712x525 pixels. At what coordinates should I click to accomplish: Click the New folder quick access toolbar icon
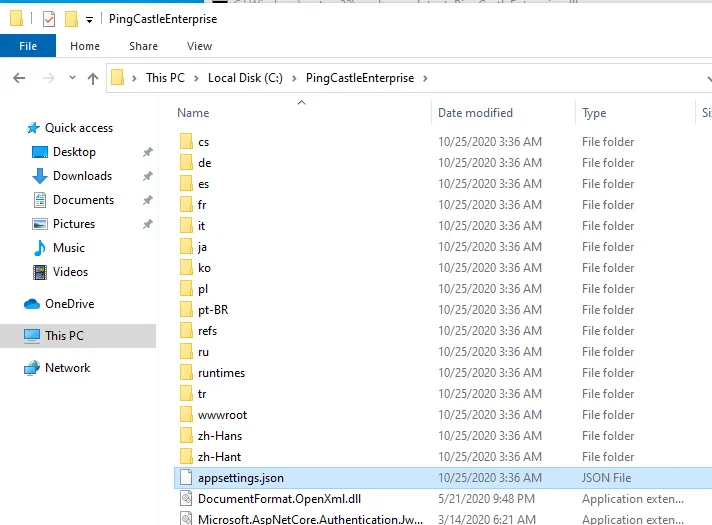point(71,19)
